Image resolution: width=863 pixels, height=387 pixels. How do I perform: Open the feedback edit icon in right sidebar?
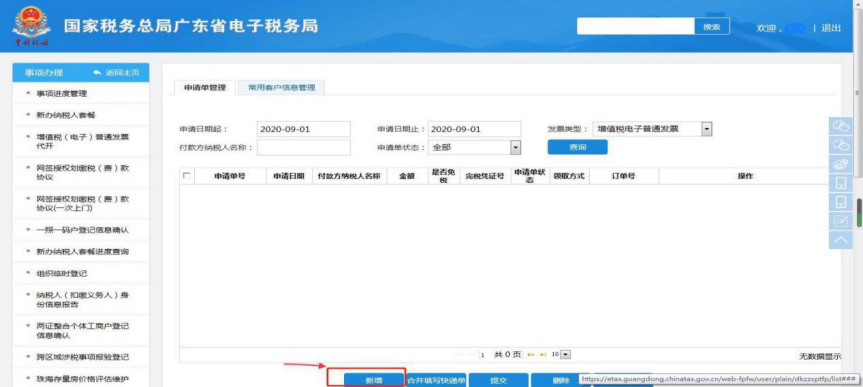click(x=840, y=221)
